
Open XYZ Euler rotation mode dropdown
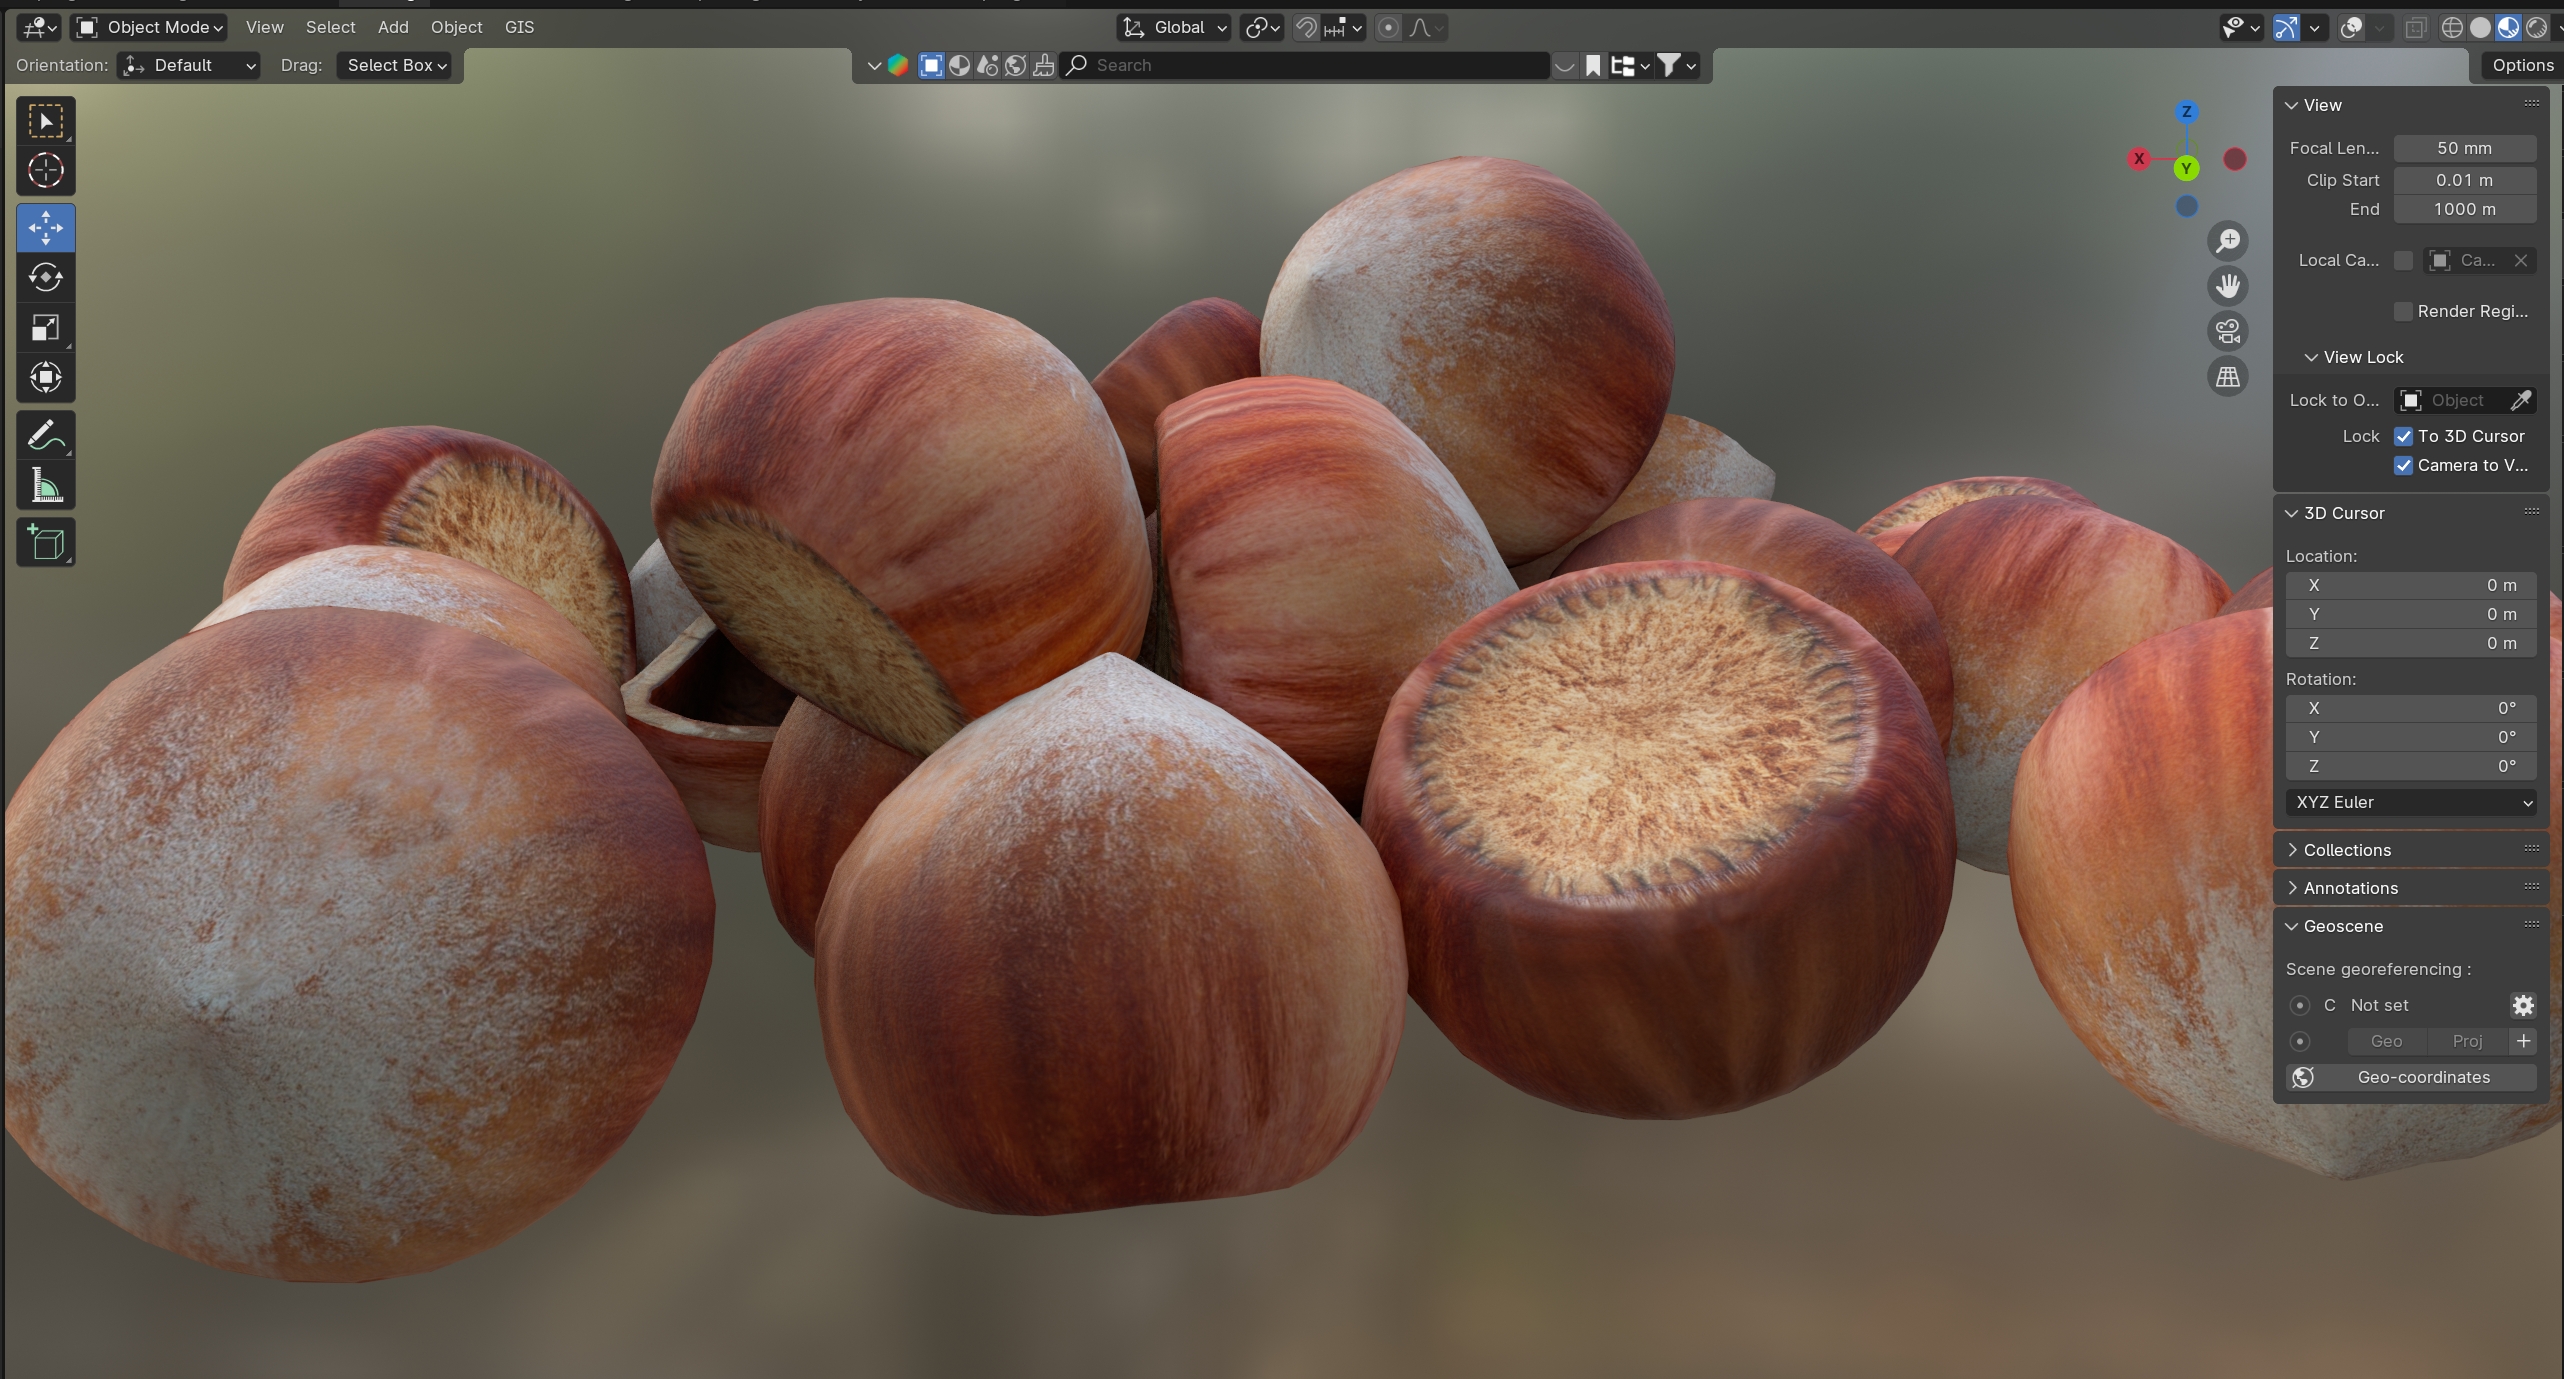point(2410,802)
